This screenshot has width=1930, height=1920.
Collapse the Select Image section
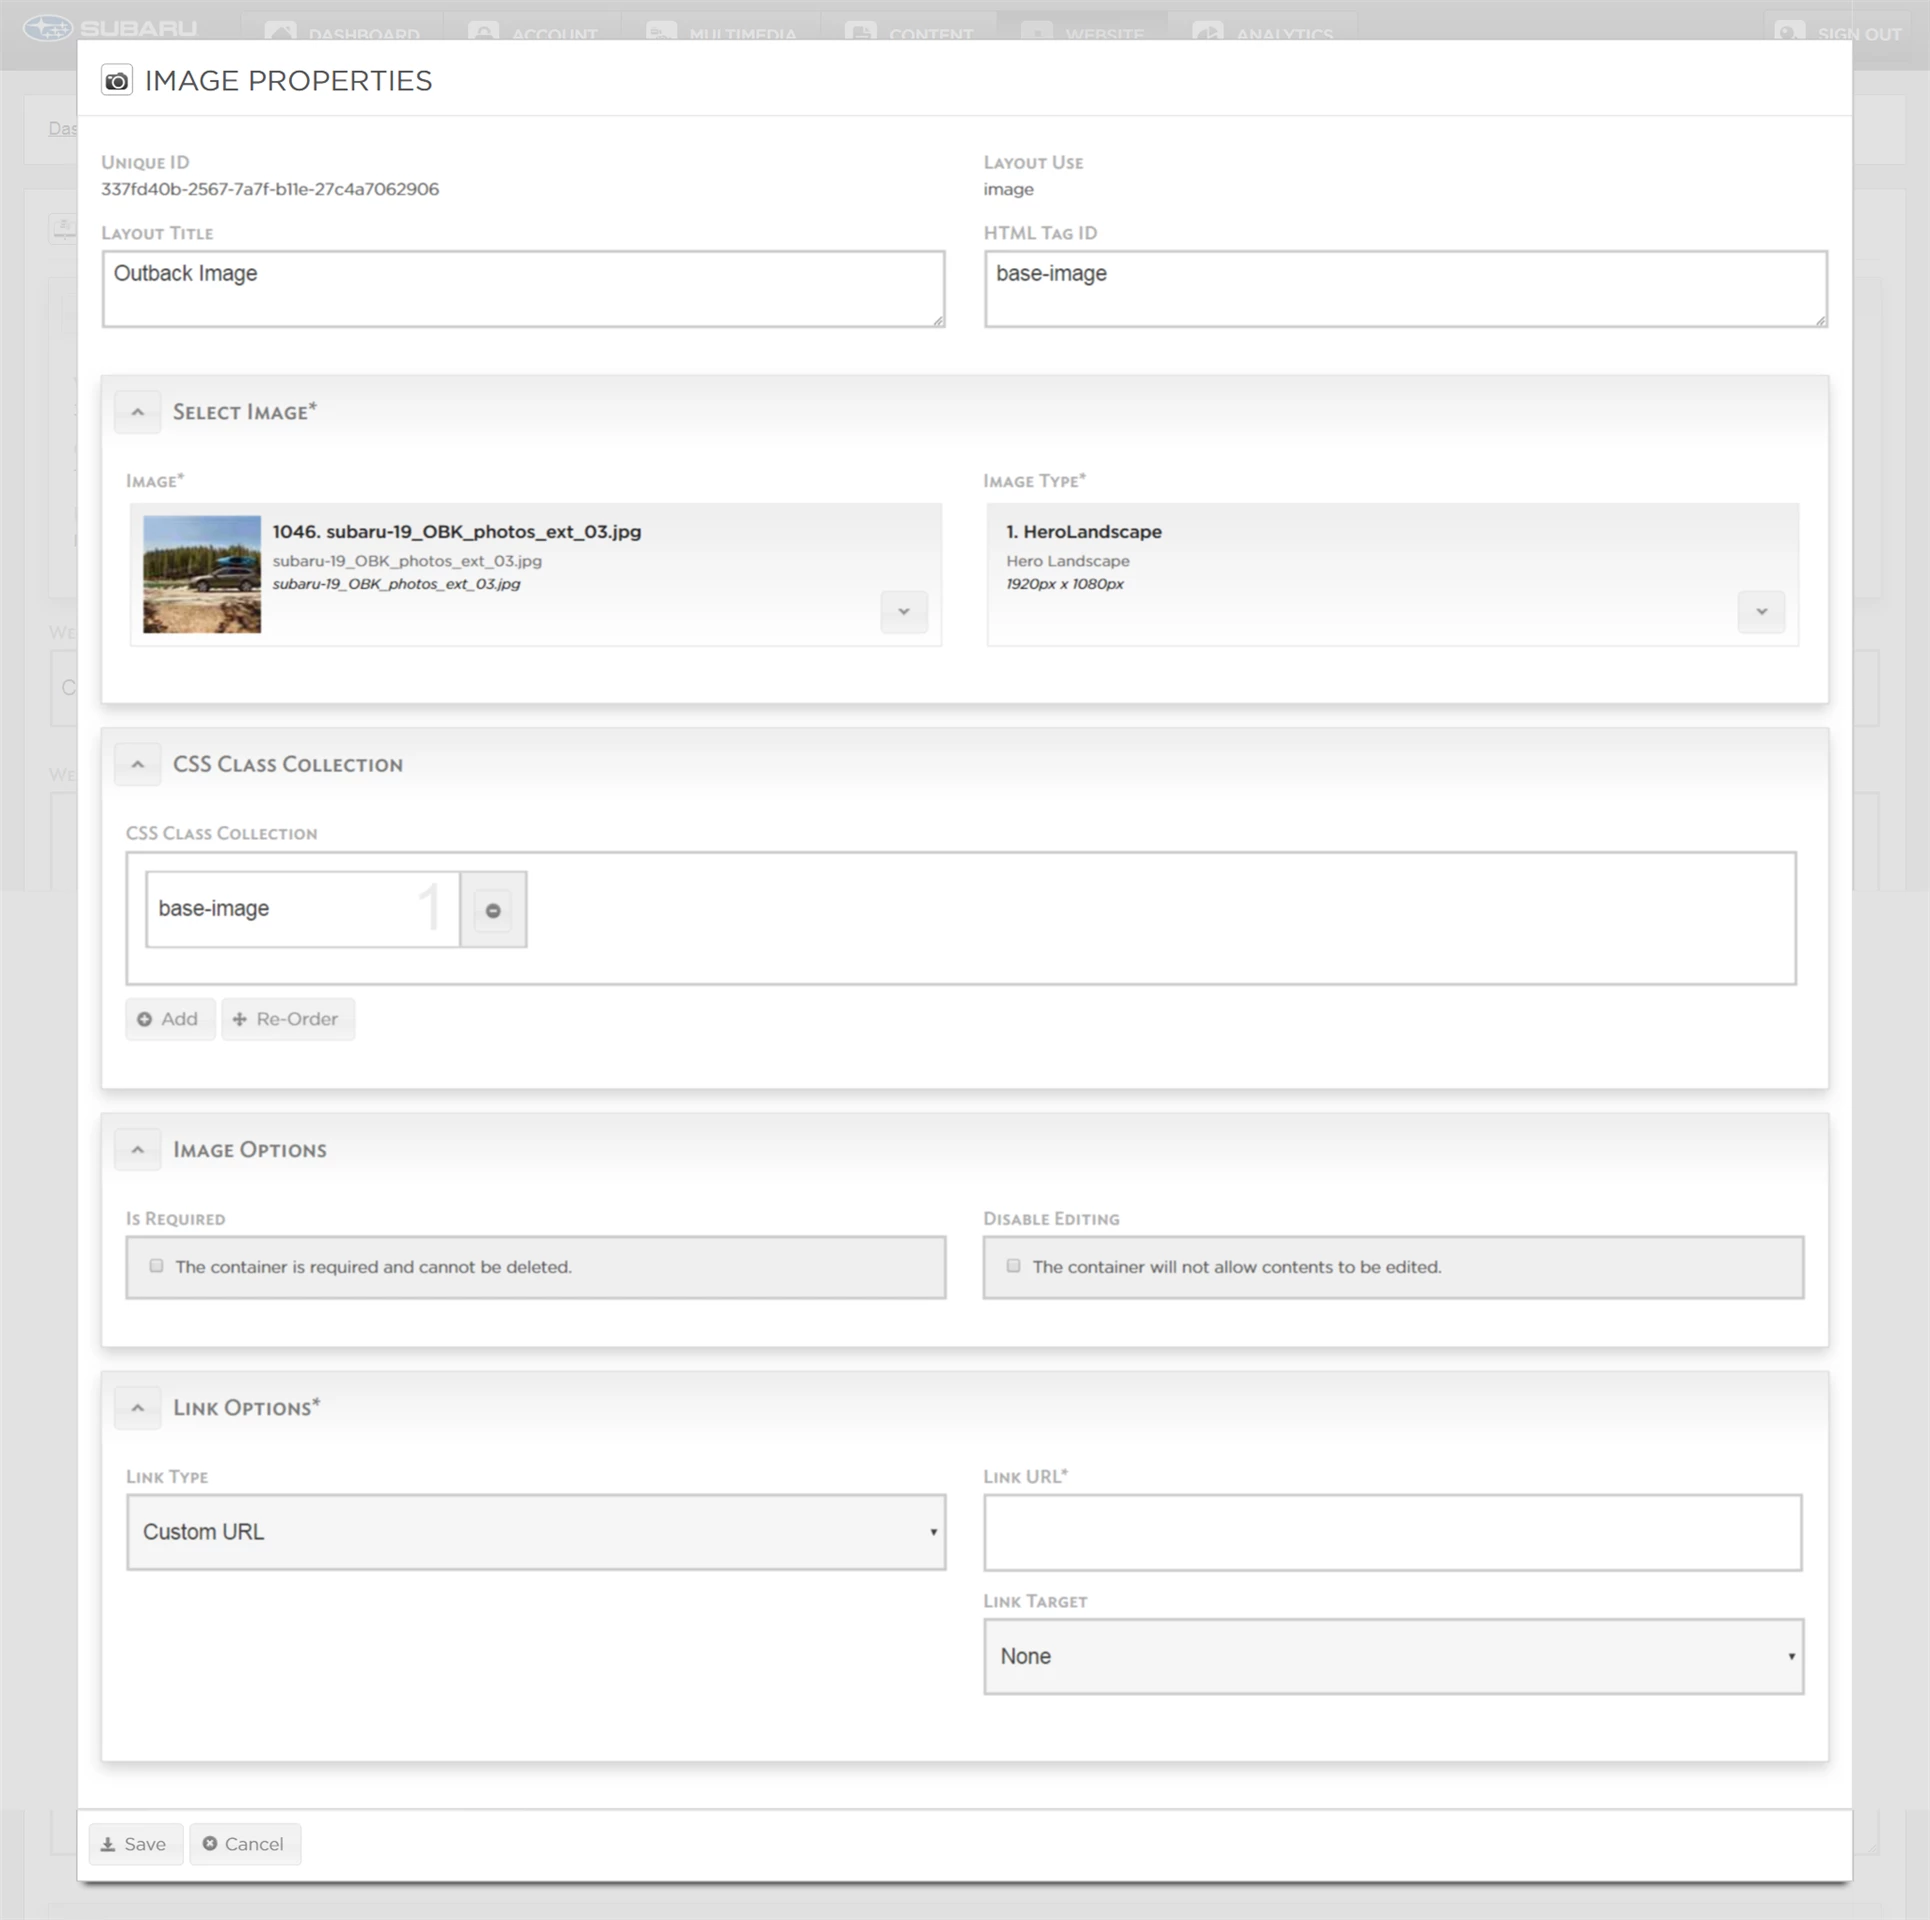pos(138,412)
